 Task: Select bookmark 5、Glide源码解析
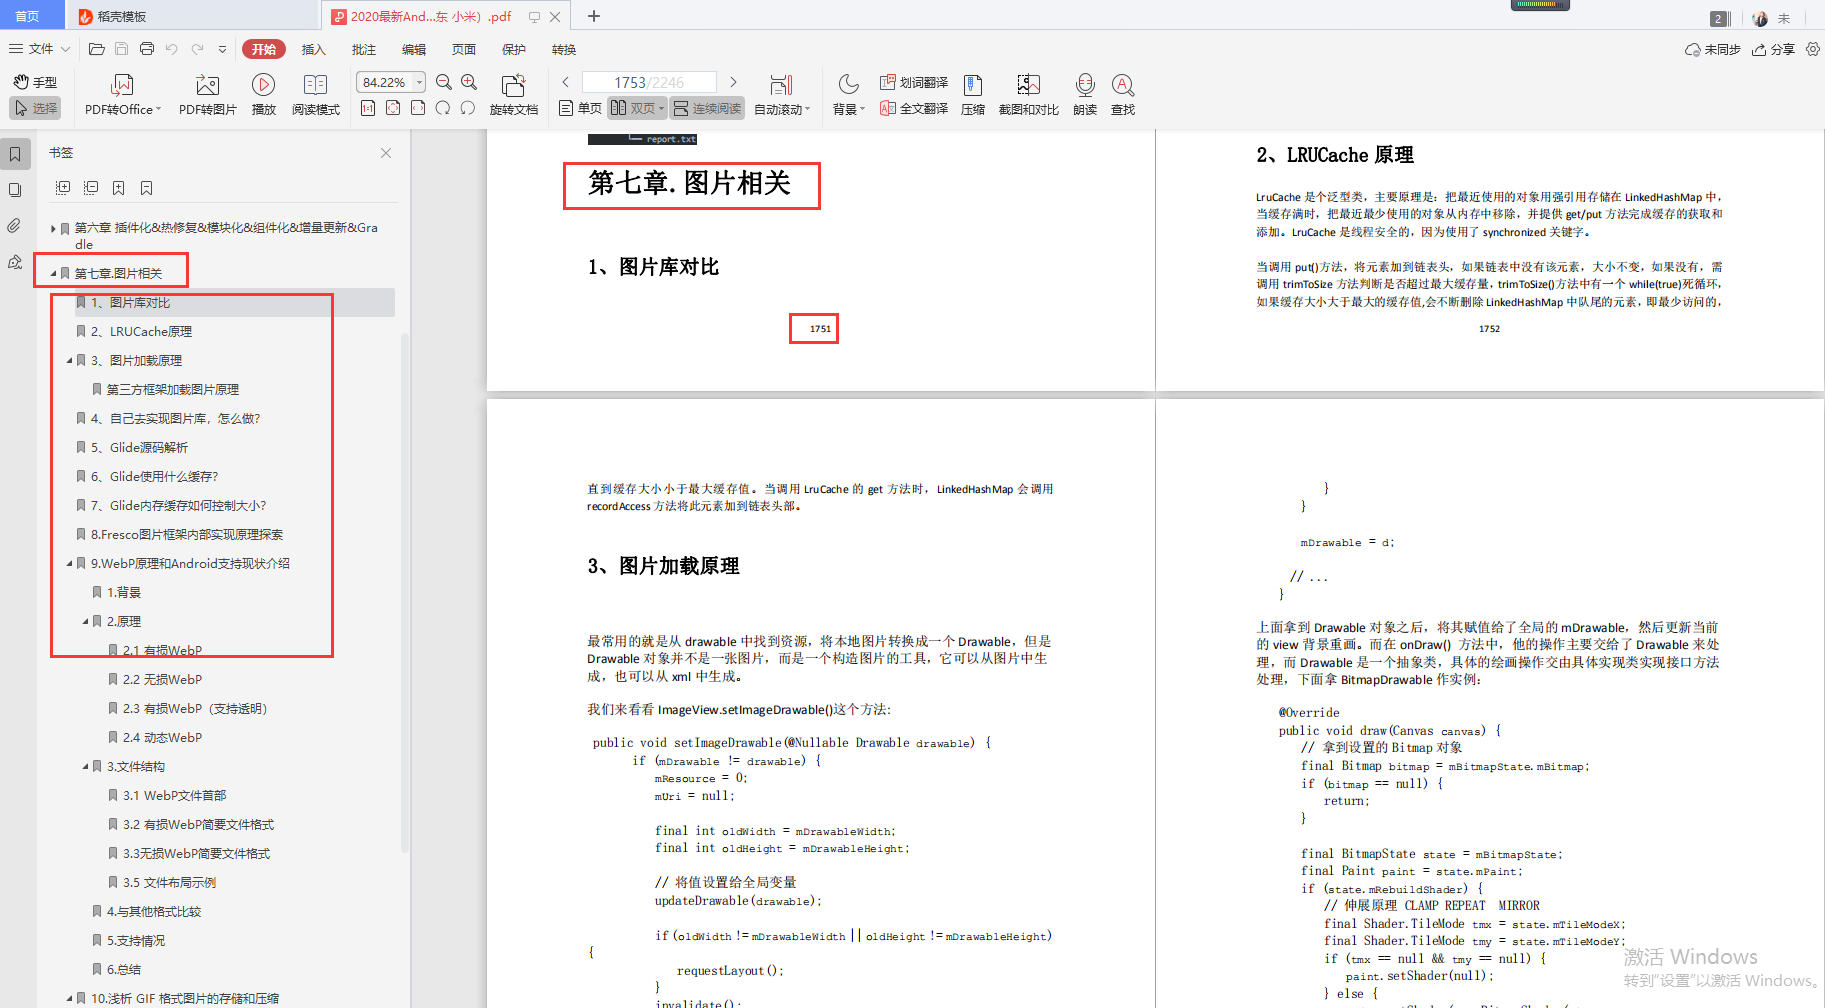(139, 448)
